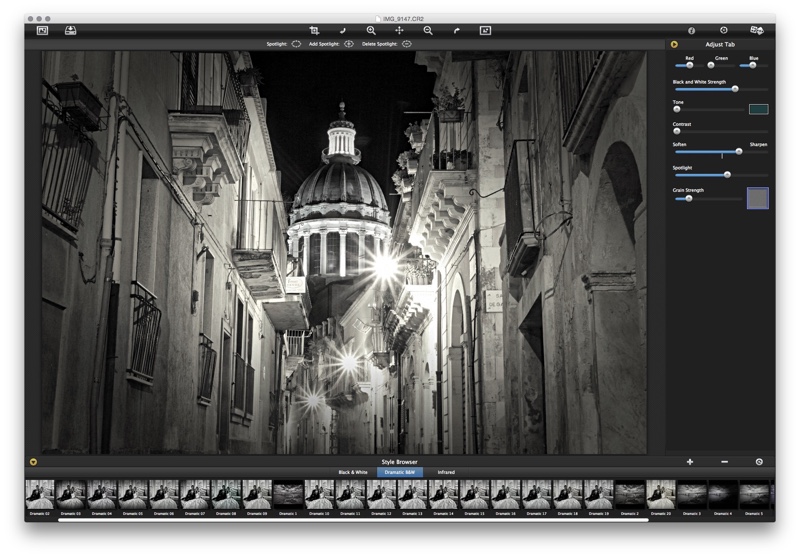Switch to the Black & White tab
Screen dimensions: 800x557
pyautogui.click(x=353, y=472)
